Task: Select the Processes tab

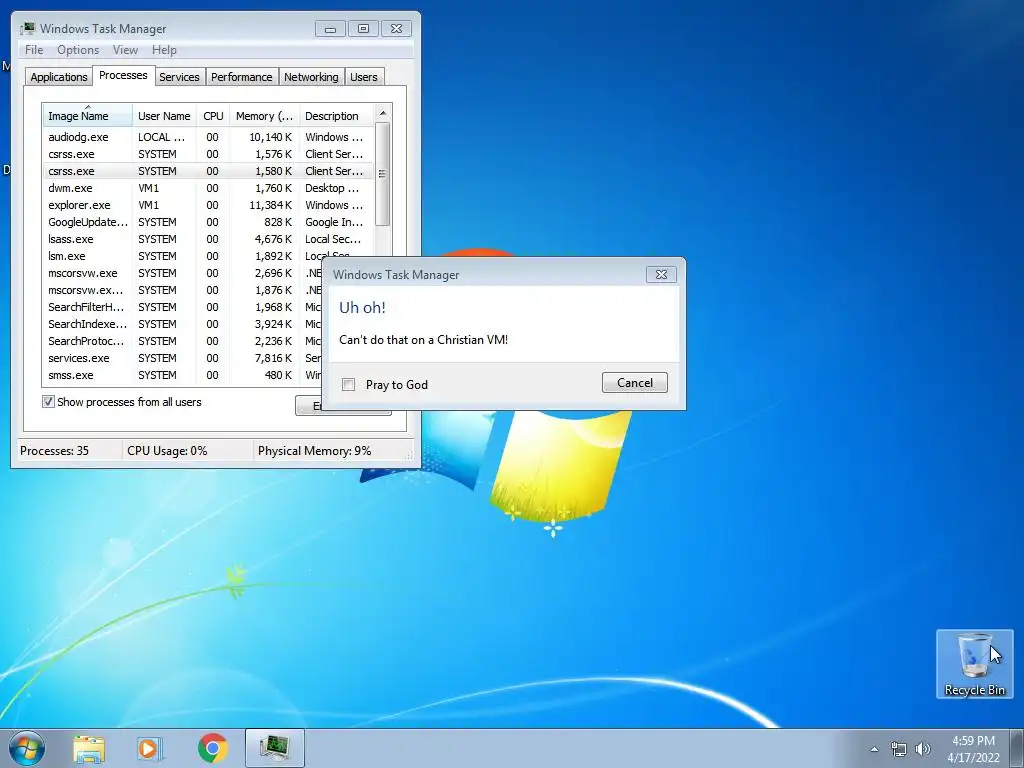Action: [x=123, y=75]
